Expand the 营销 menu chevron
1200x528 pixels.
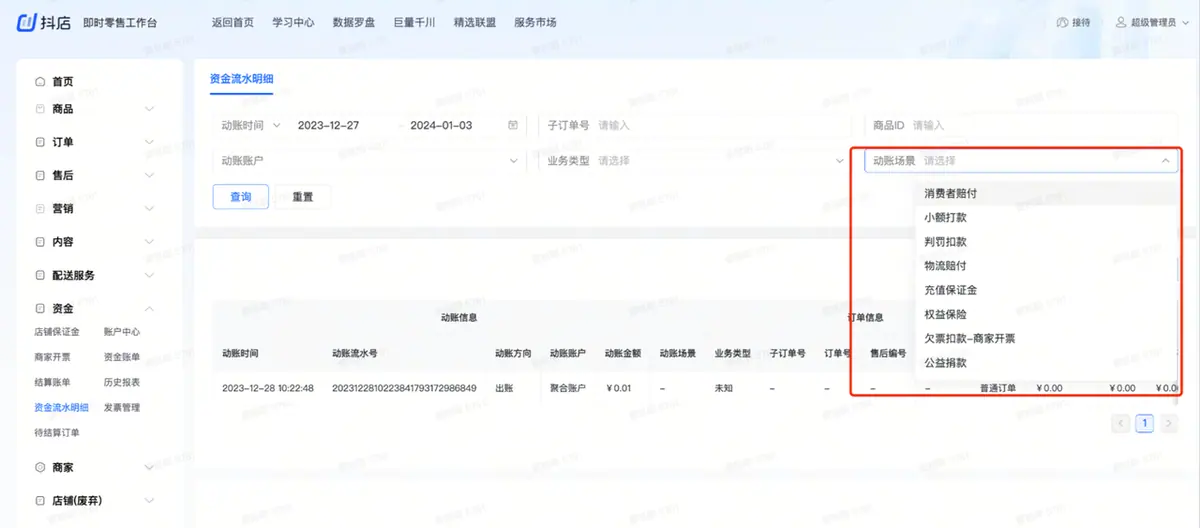click(x=150, y=209)
